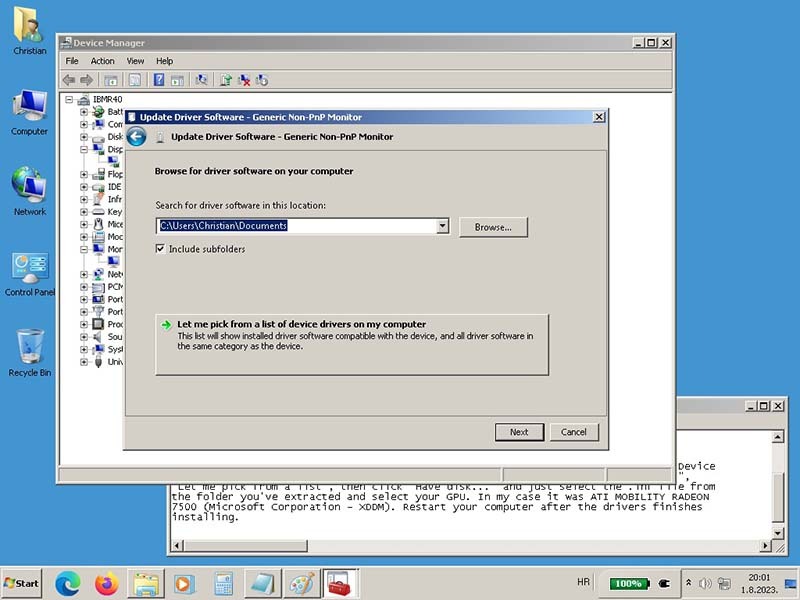Viewport: 800px width, 600px height.
Task: Click the Update driver software toolbar icon
Action: (226, 80)
